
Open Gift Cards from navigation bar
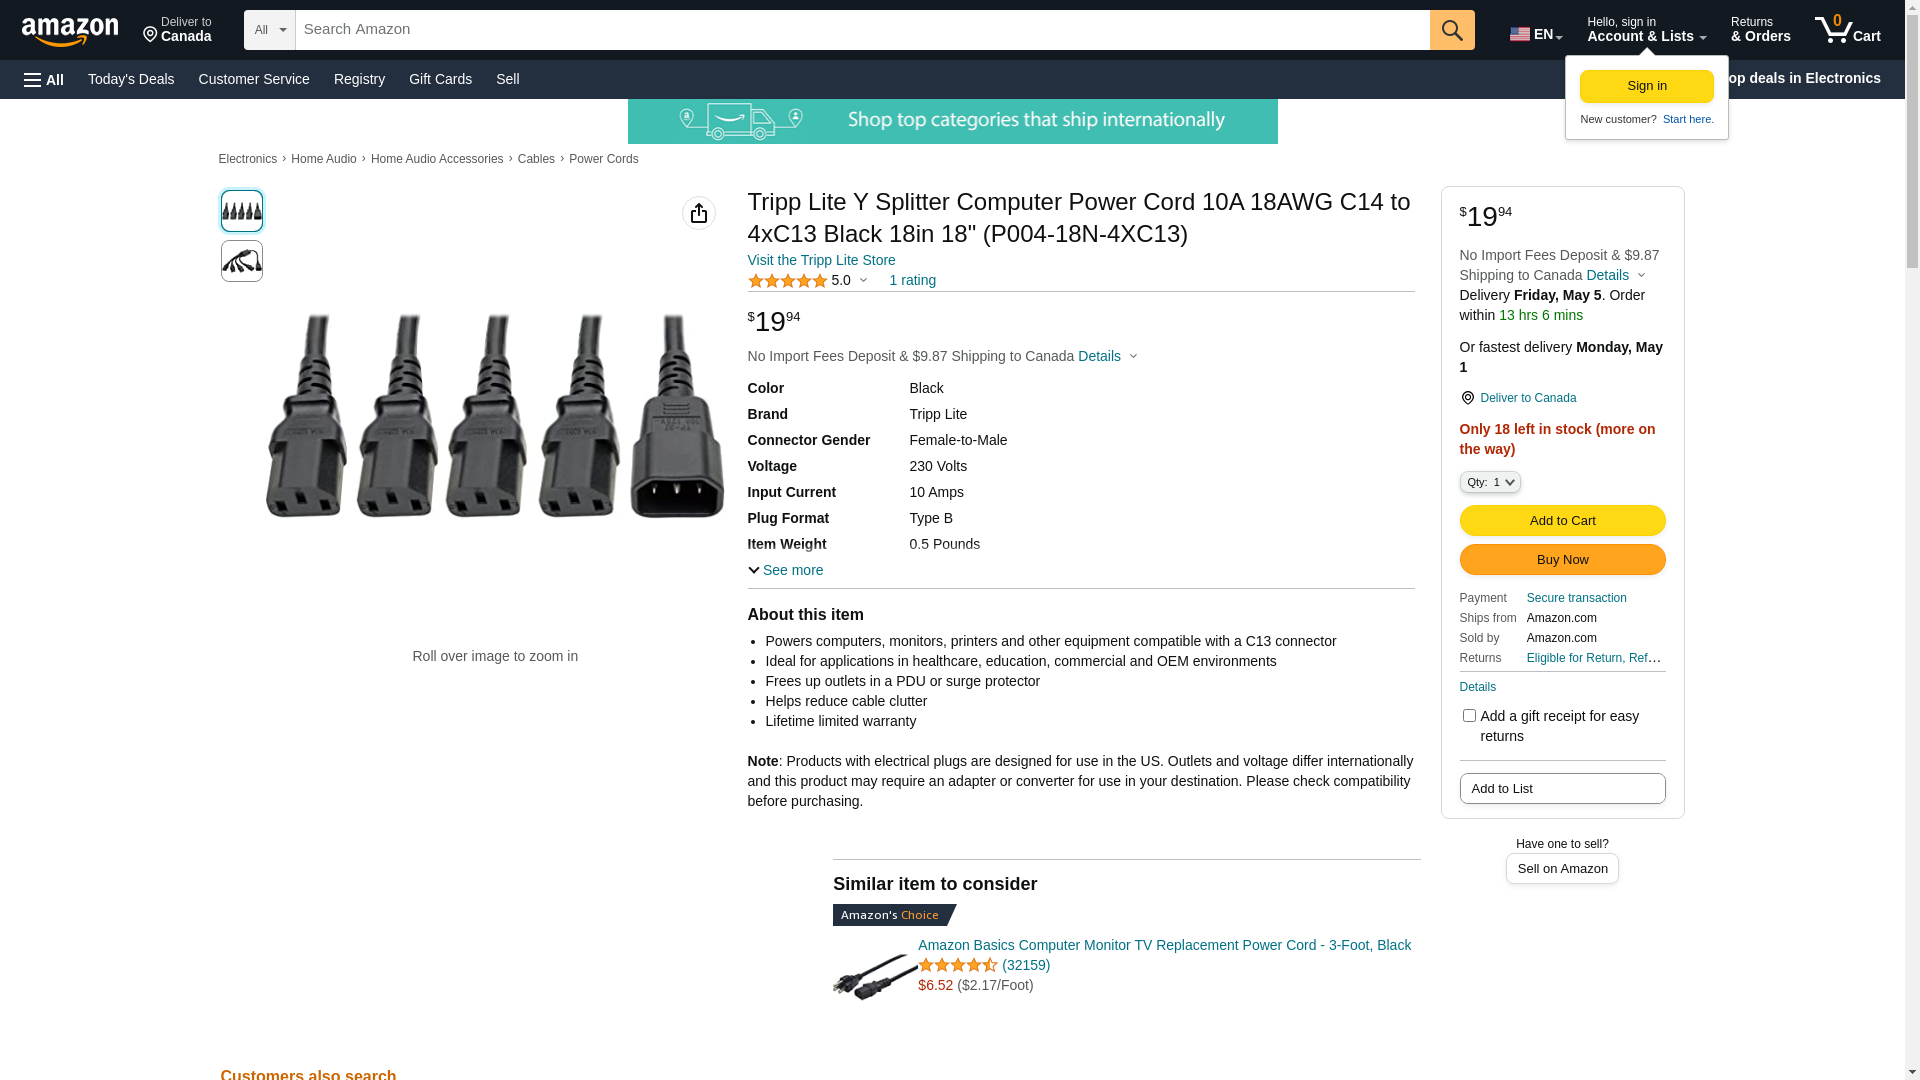[440, 79]
